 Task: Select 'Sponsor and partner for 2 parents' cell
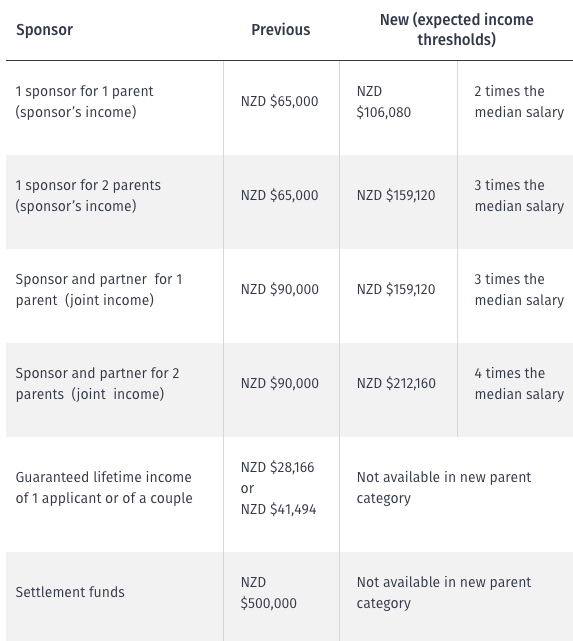point(97,383)
